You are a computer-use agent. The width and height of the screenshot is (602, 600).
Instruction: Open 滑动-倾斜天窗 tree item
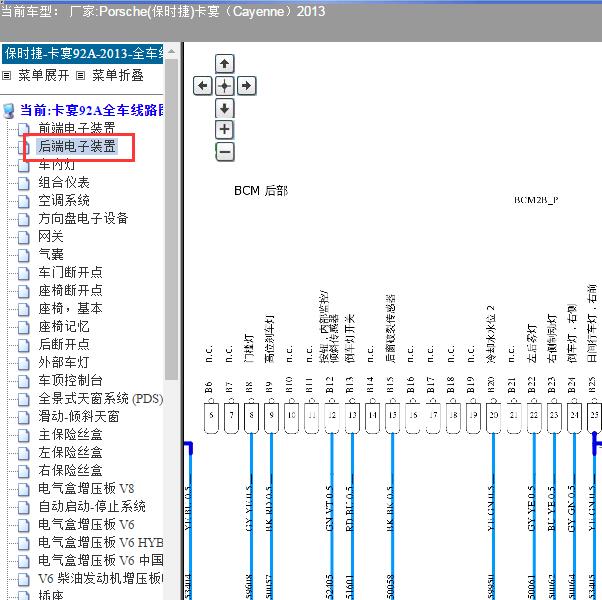click(x=79, y=417)
